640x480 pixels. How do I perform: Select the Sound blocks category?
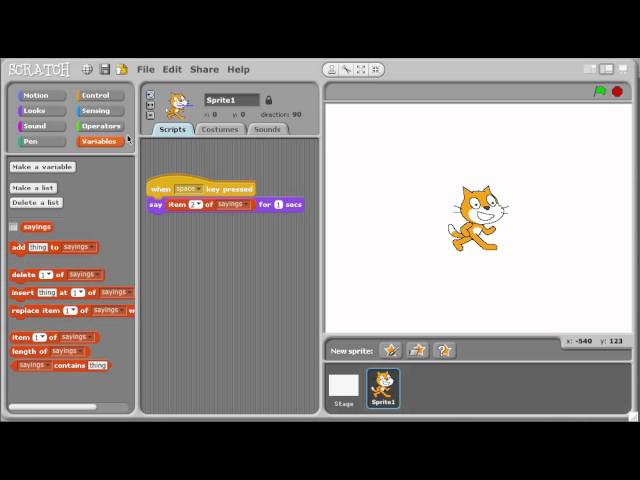point(42,126)
